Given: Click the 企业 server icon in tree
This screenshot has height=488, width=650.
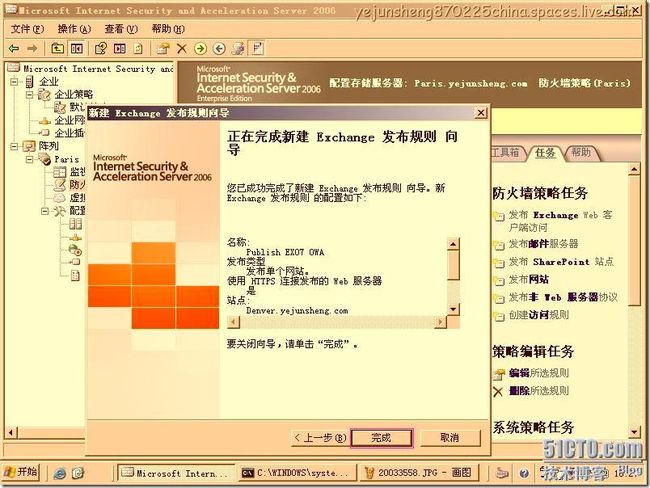Looking at the screenshot, I should pos(29,82).
